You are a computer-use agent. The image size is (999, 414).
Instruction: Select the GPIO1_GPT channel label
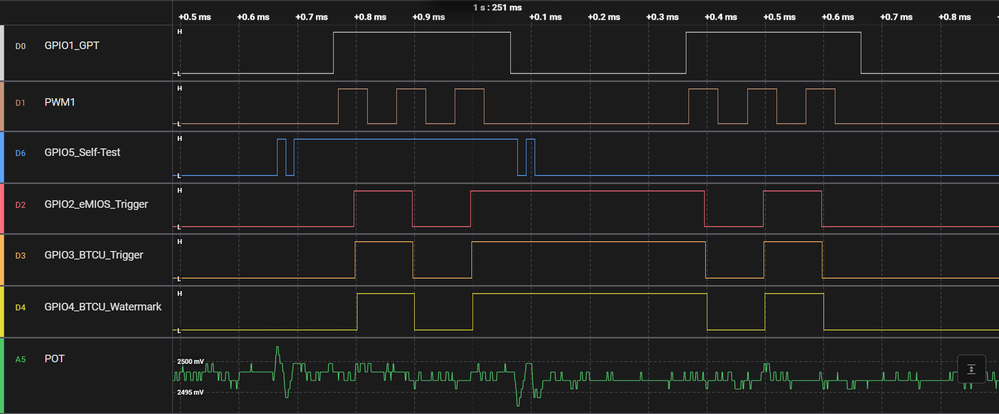73,46
